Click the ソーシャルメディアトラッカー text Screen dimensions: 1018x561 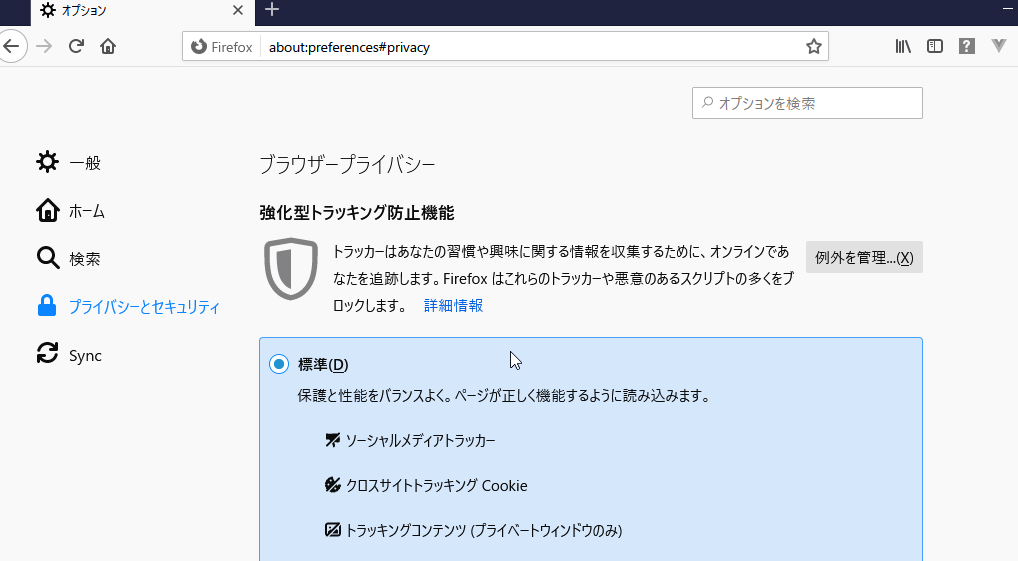420,441
